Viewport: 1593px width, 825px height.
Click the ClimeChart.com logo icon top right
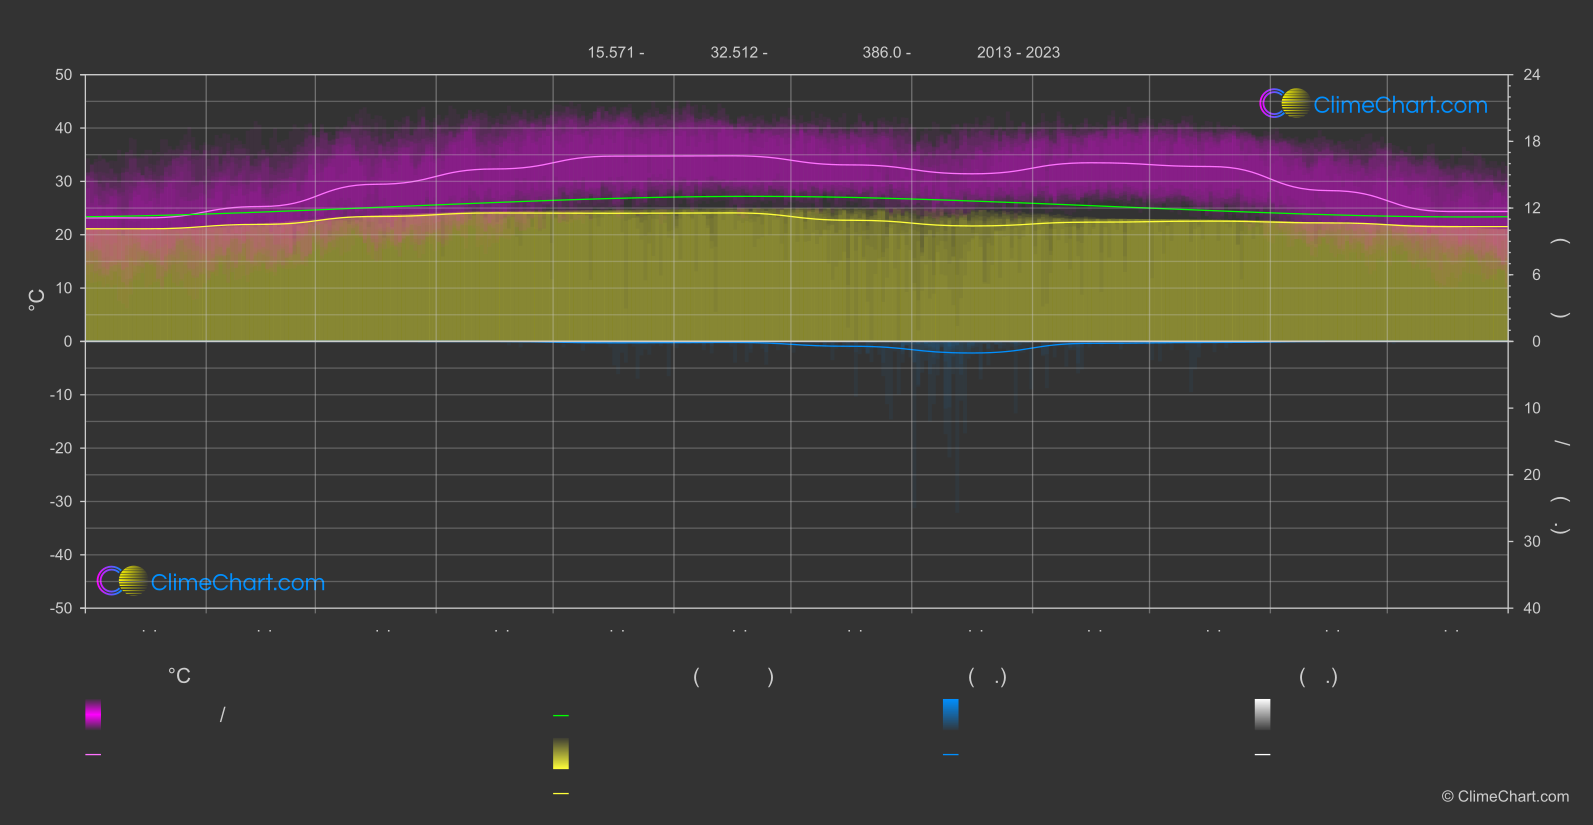1284,104
